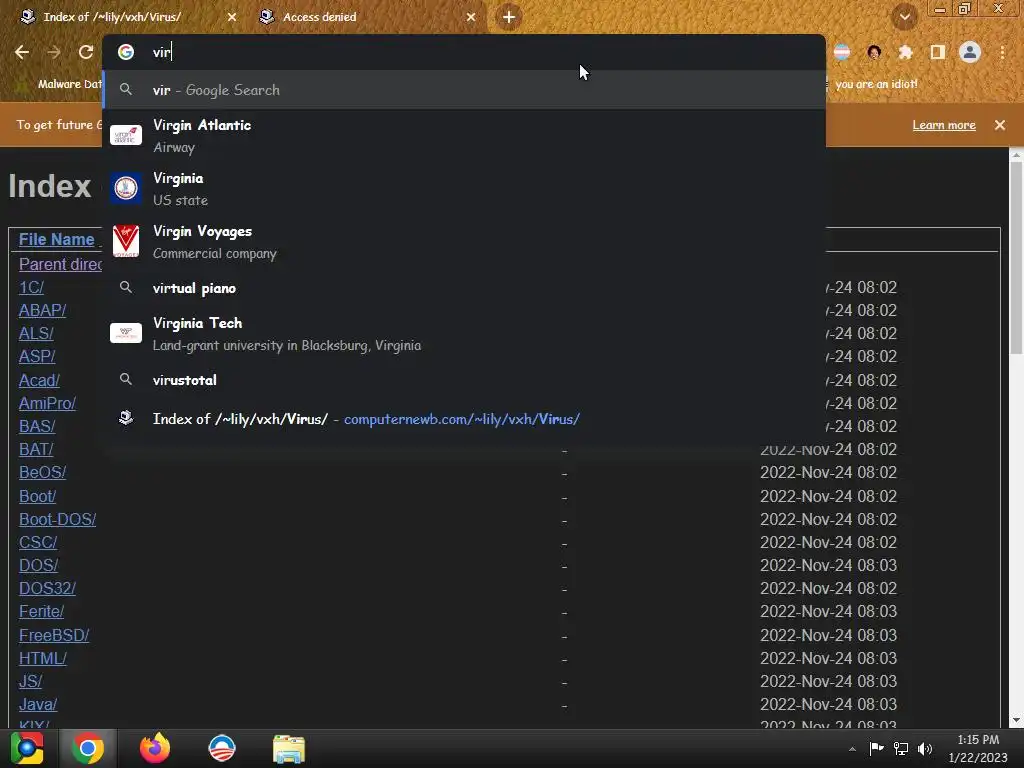Click the Google icon in address bar
Screen dimensions: 1024x768
pos(126,52)
